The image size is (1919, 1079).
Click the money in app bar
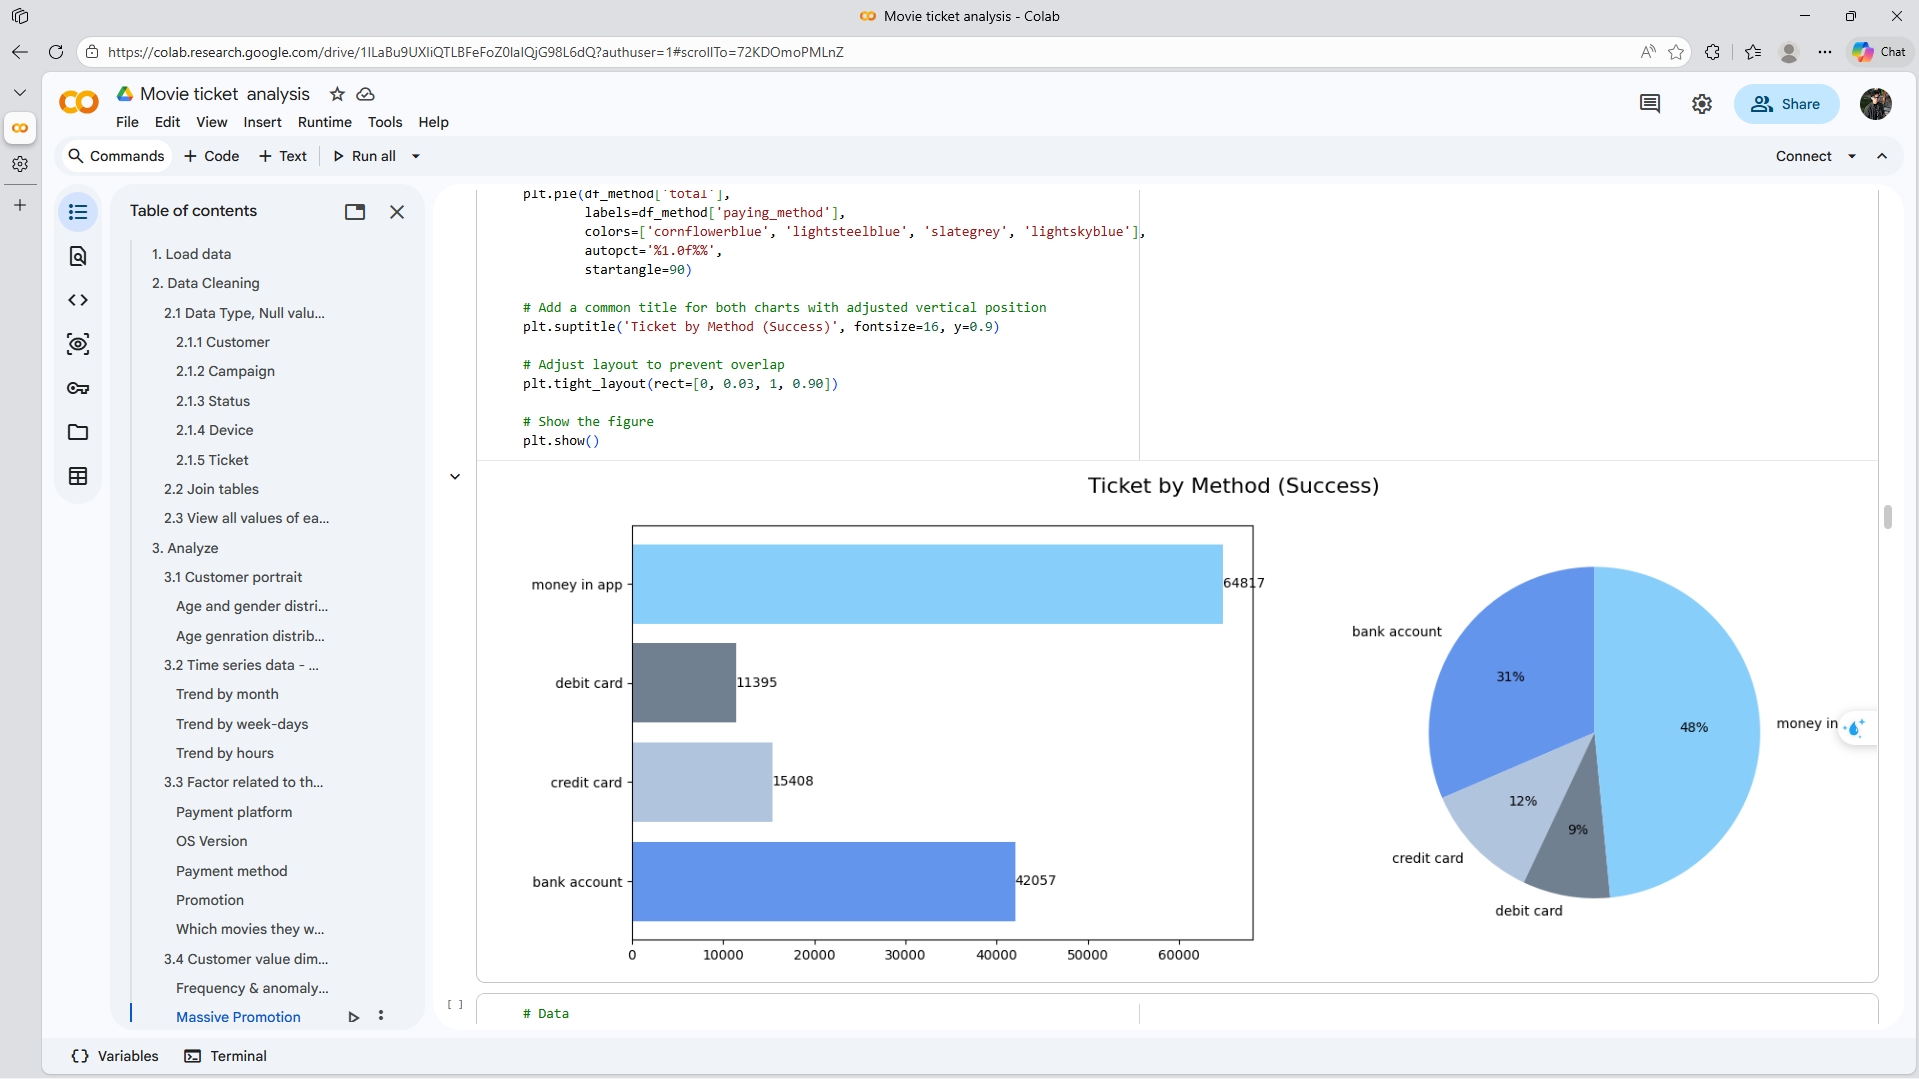[x=926, y=584]
